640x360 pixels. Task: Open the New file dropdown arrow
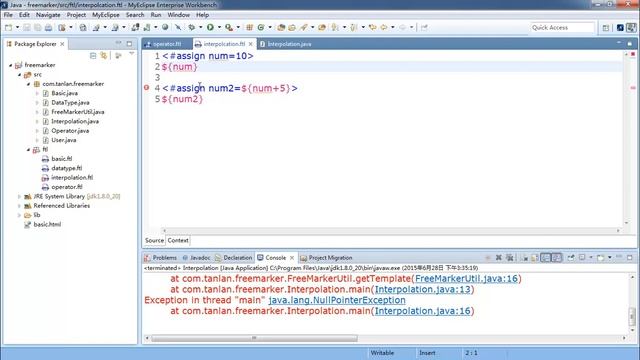click(17, 27)
